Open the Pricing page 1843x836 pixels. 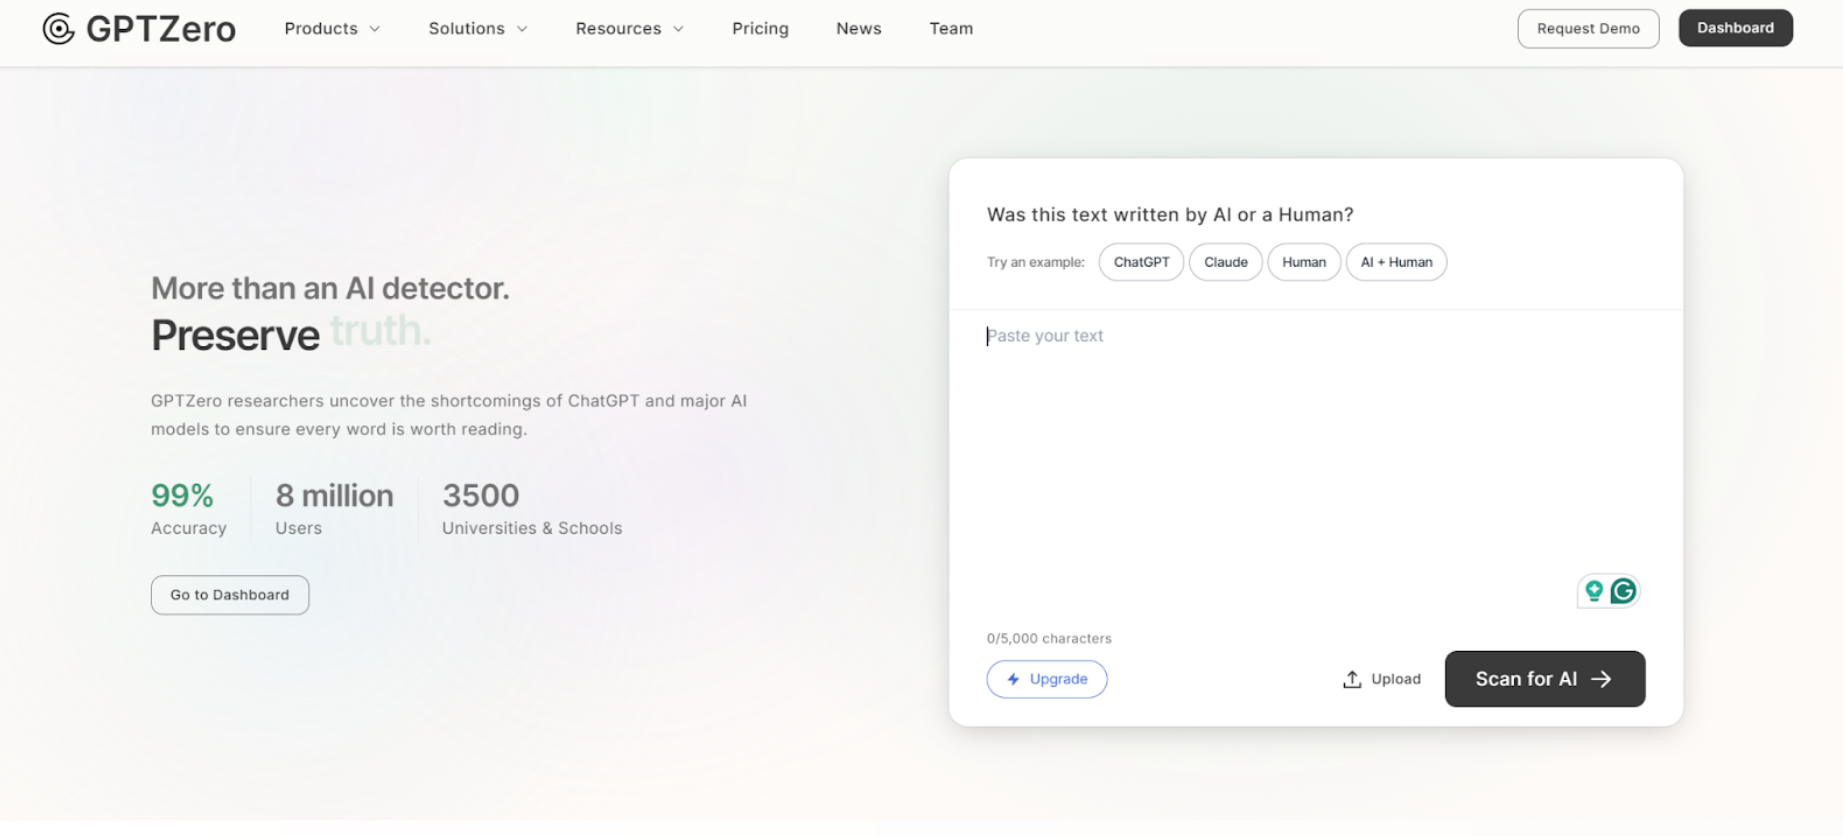coord(760,29)
